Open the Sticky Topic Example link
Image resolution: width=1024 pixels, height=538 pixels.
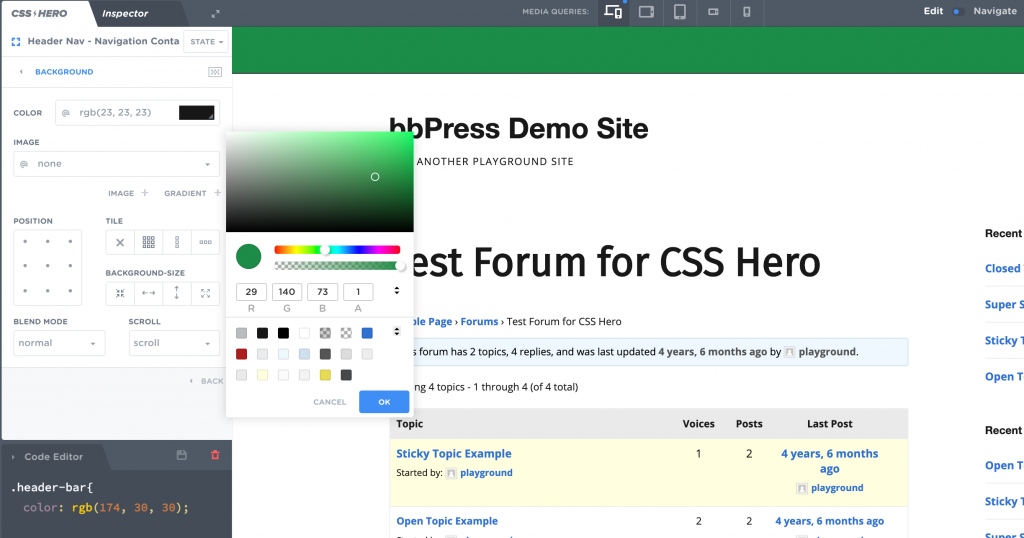click(454, 453)
